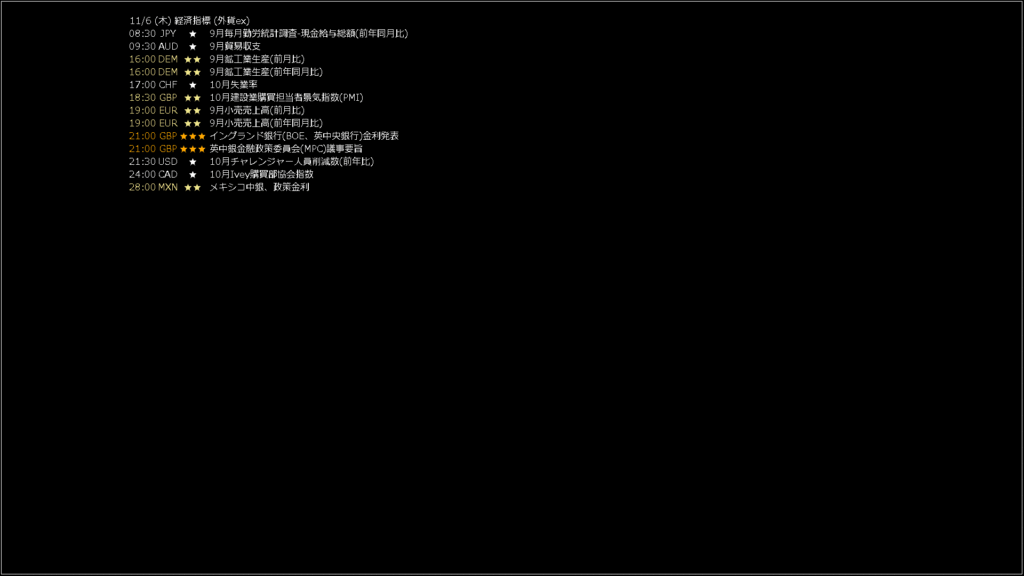Select the 10月失業率 entry
The image size is (1024, 576).
click(x=233, y=85)
